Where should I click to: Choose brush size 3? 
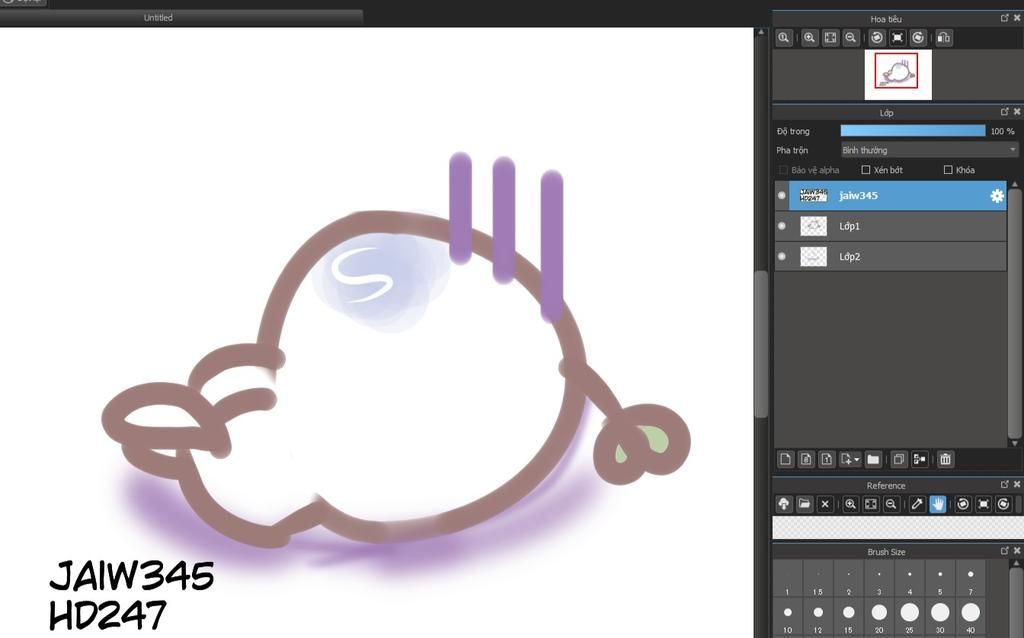[879, 579]
